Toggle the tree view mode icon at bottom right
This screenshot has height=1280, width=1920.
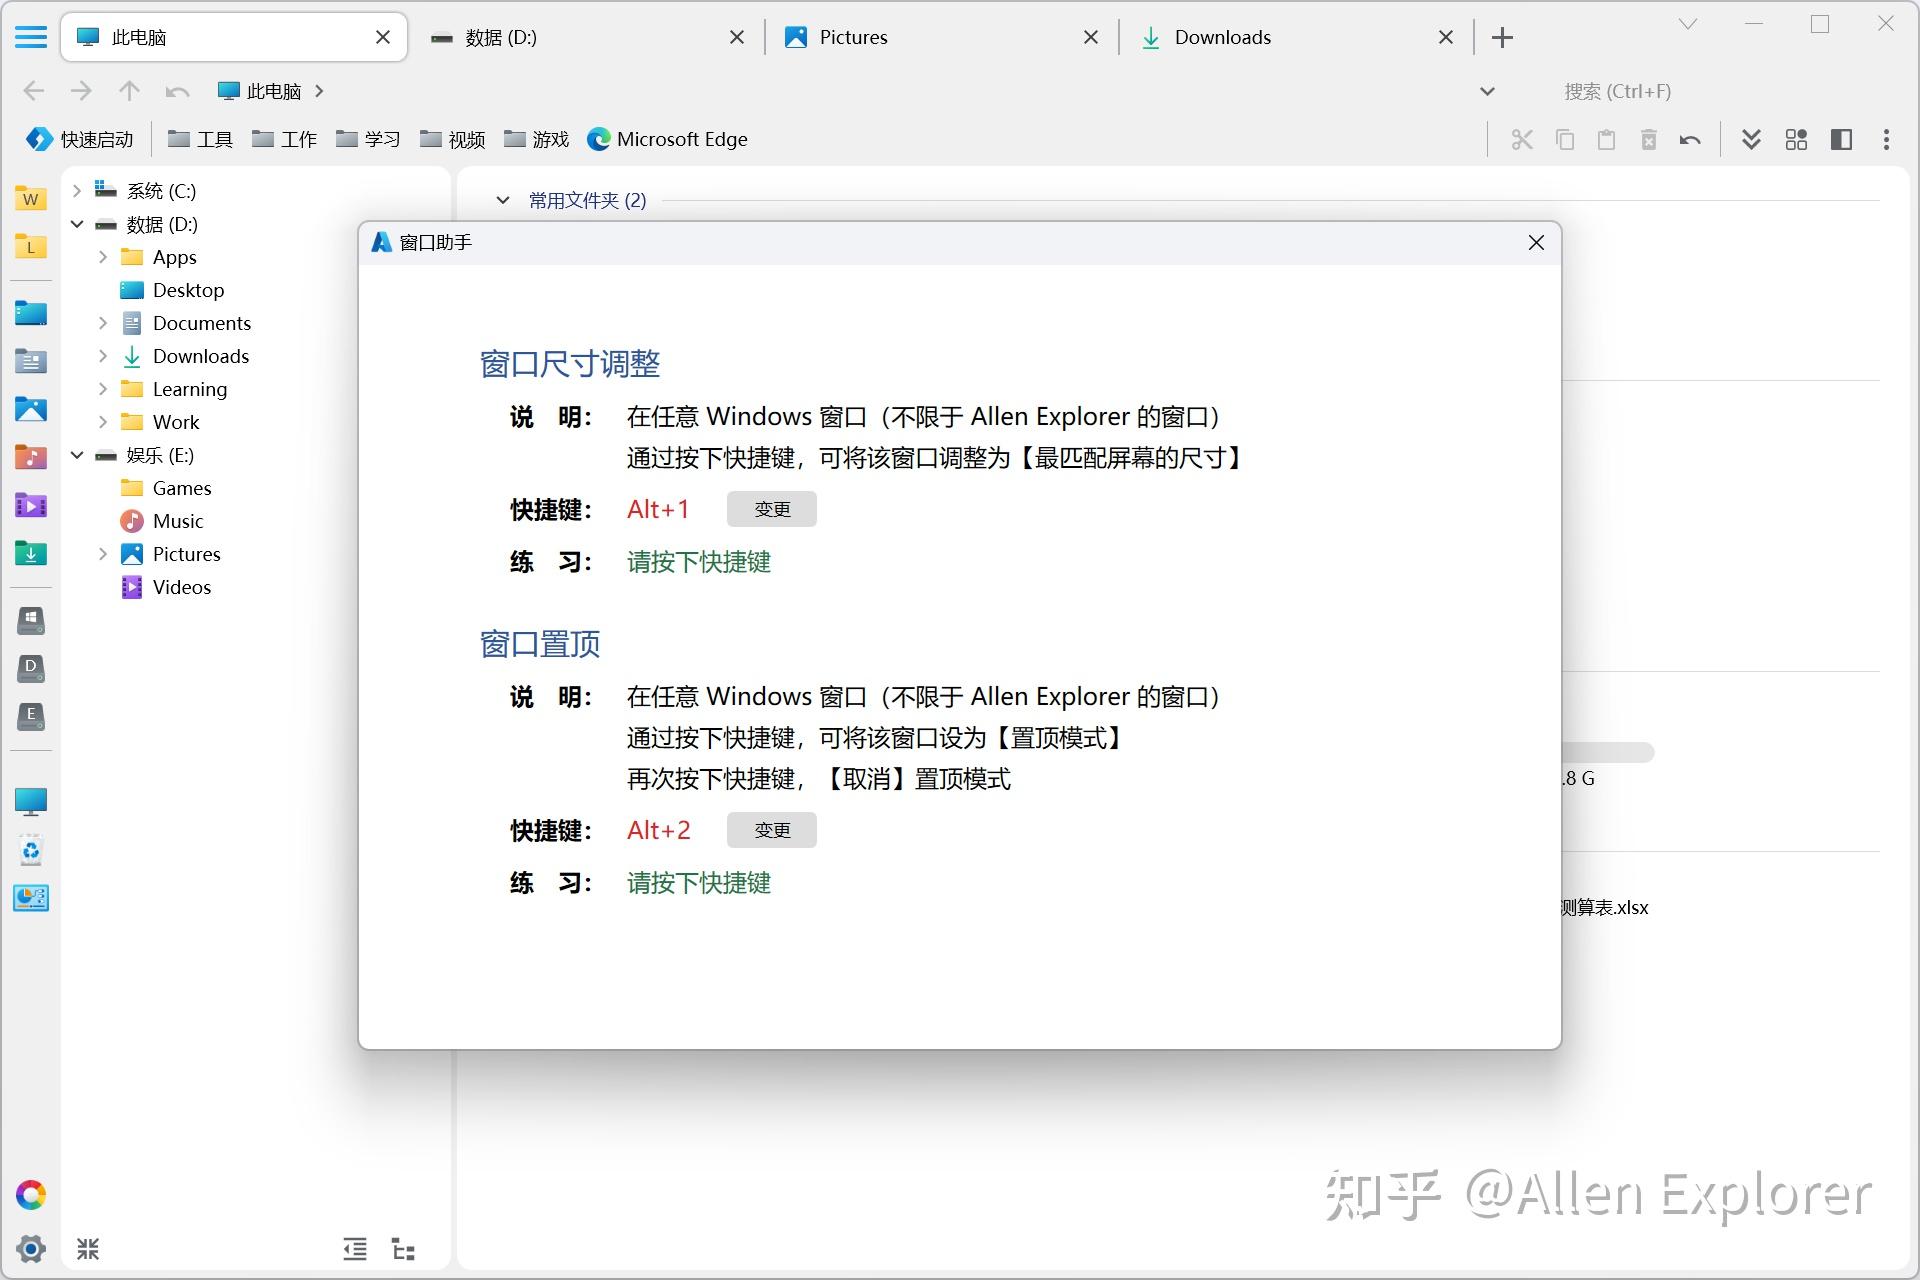click(x=402, y=1249)
